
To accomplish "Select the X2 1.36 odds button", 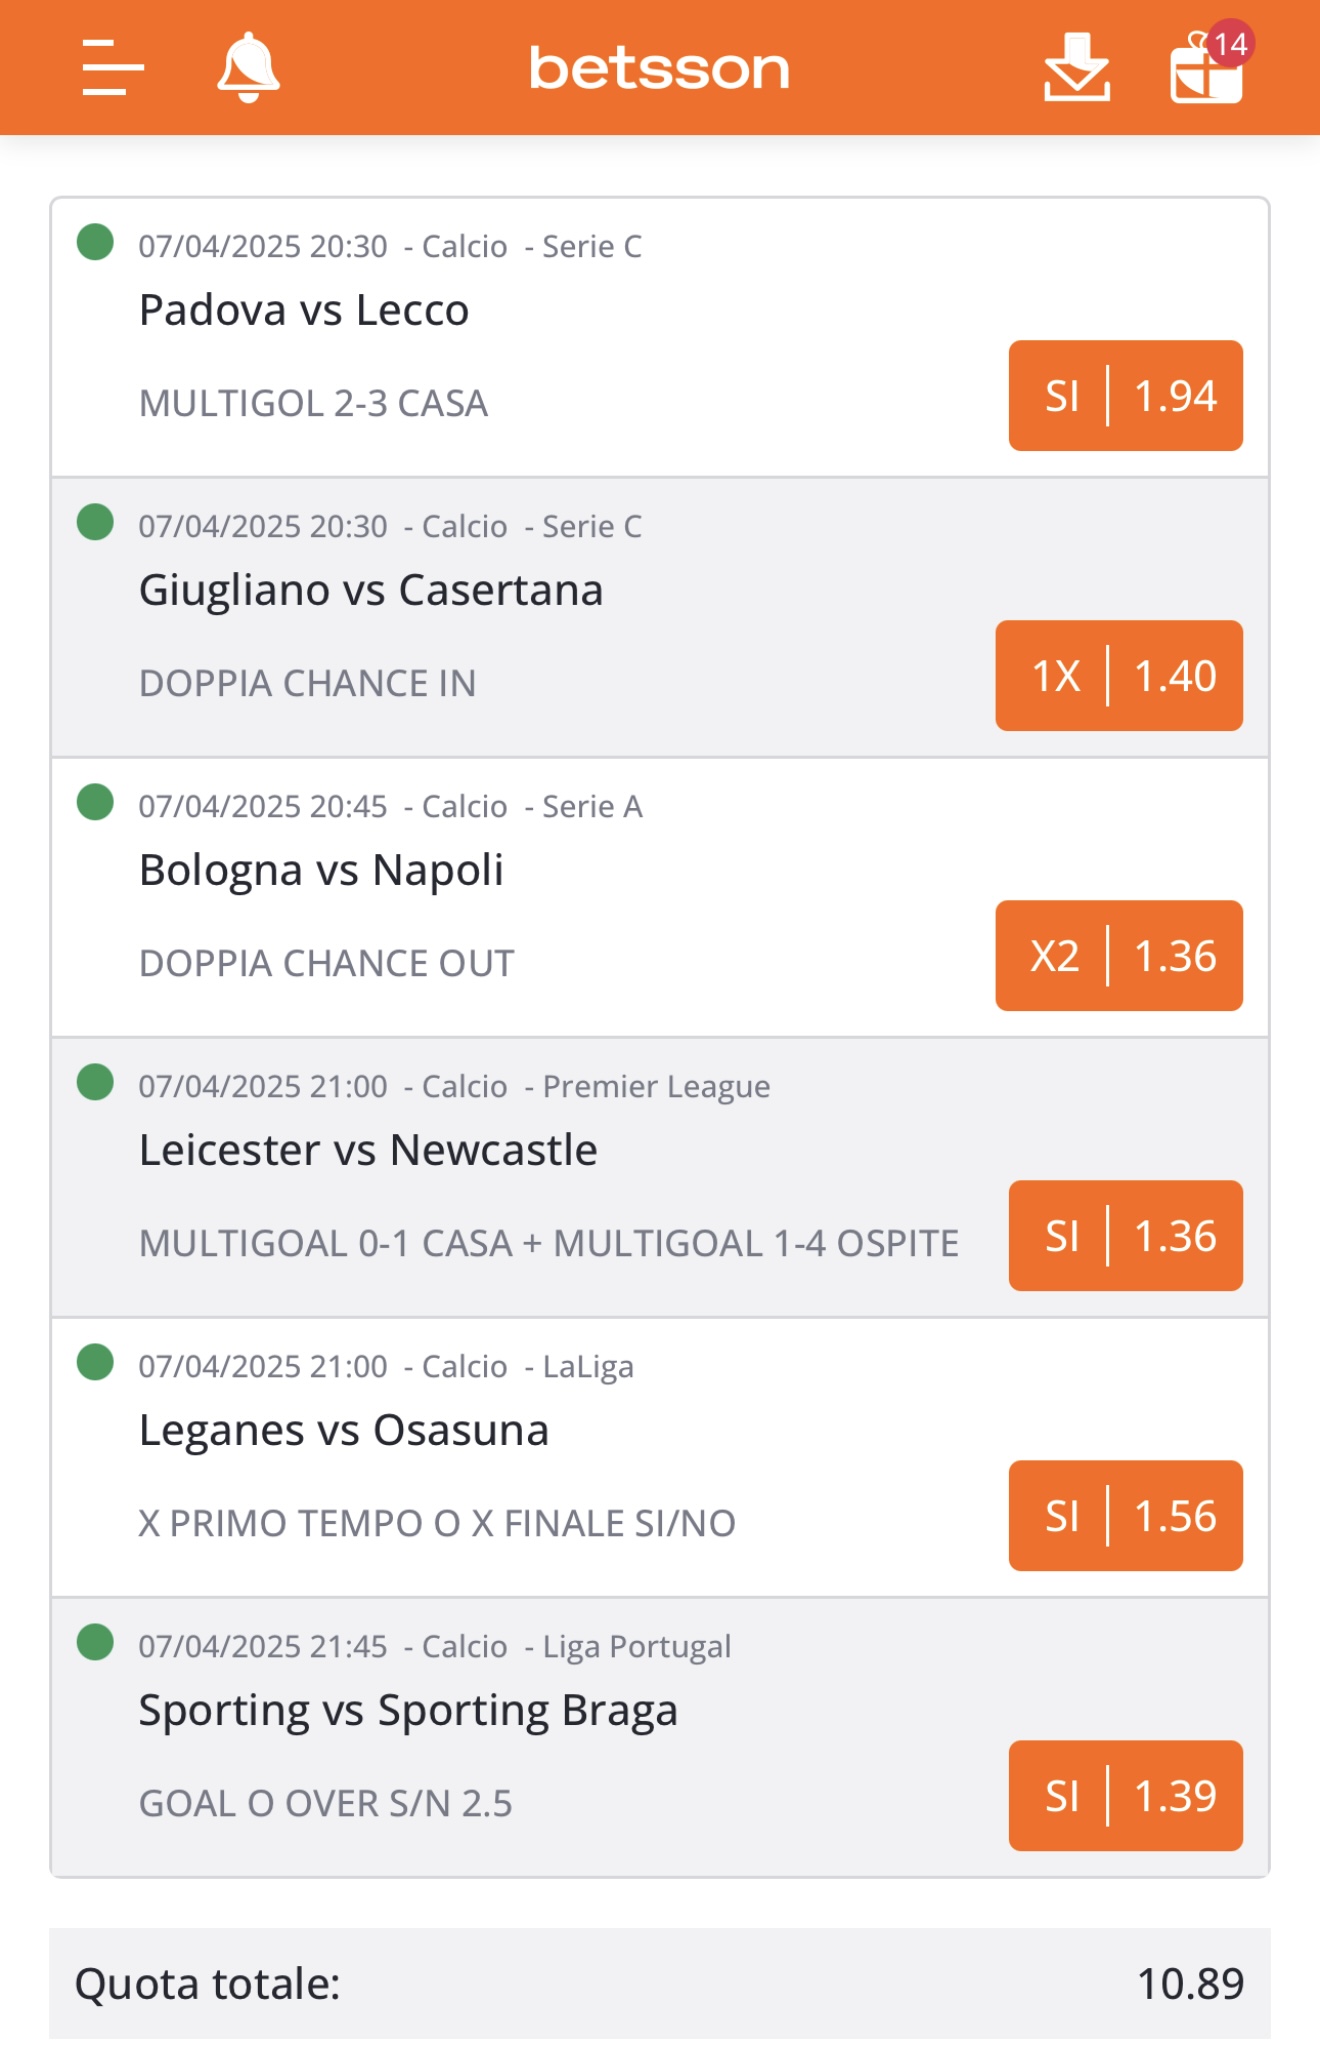I will [1119, 956].
